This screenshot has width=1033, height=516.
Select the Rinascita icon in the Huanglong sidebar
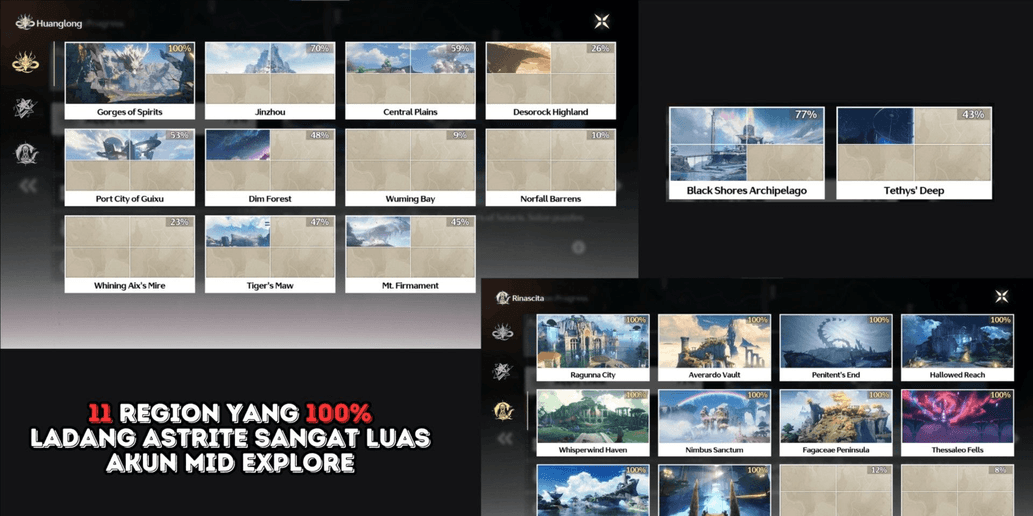[x=26, y=153]
